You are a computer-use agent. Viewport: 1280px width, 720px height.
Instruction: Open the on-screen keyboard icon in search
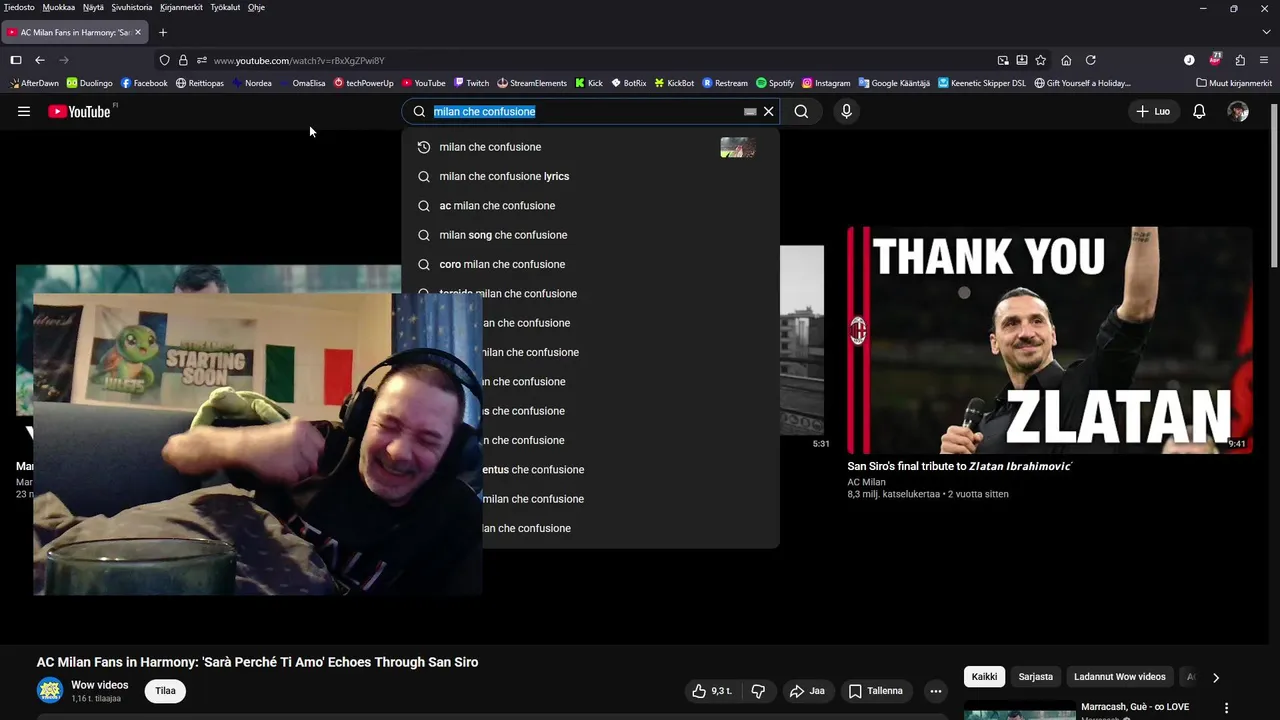point(750,112)
